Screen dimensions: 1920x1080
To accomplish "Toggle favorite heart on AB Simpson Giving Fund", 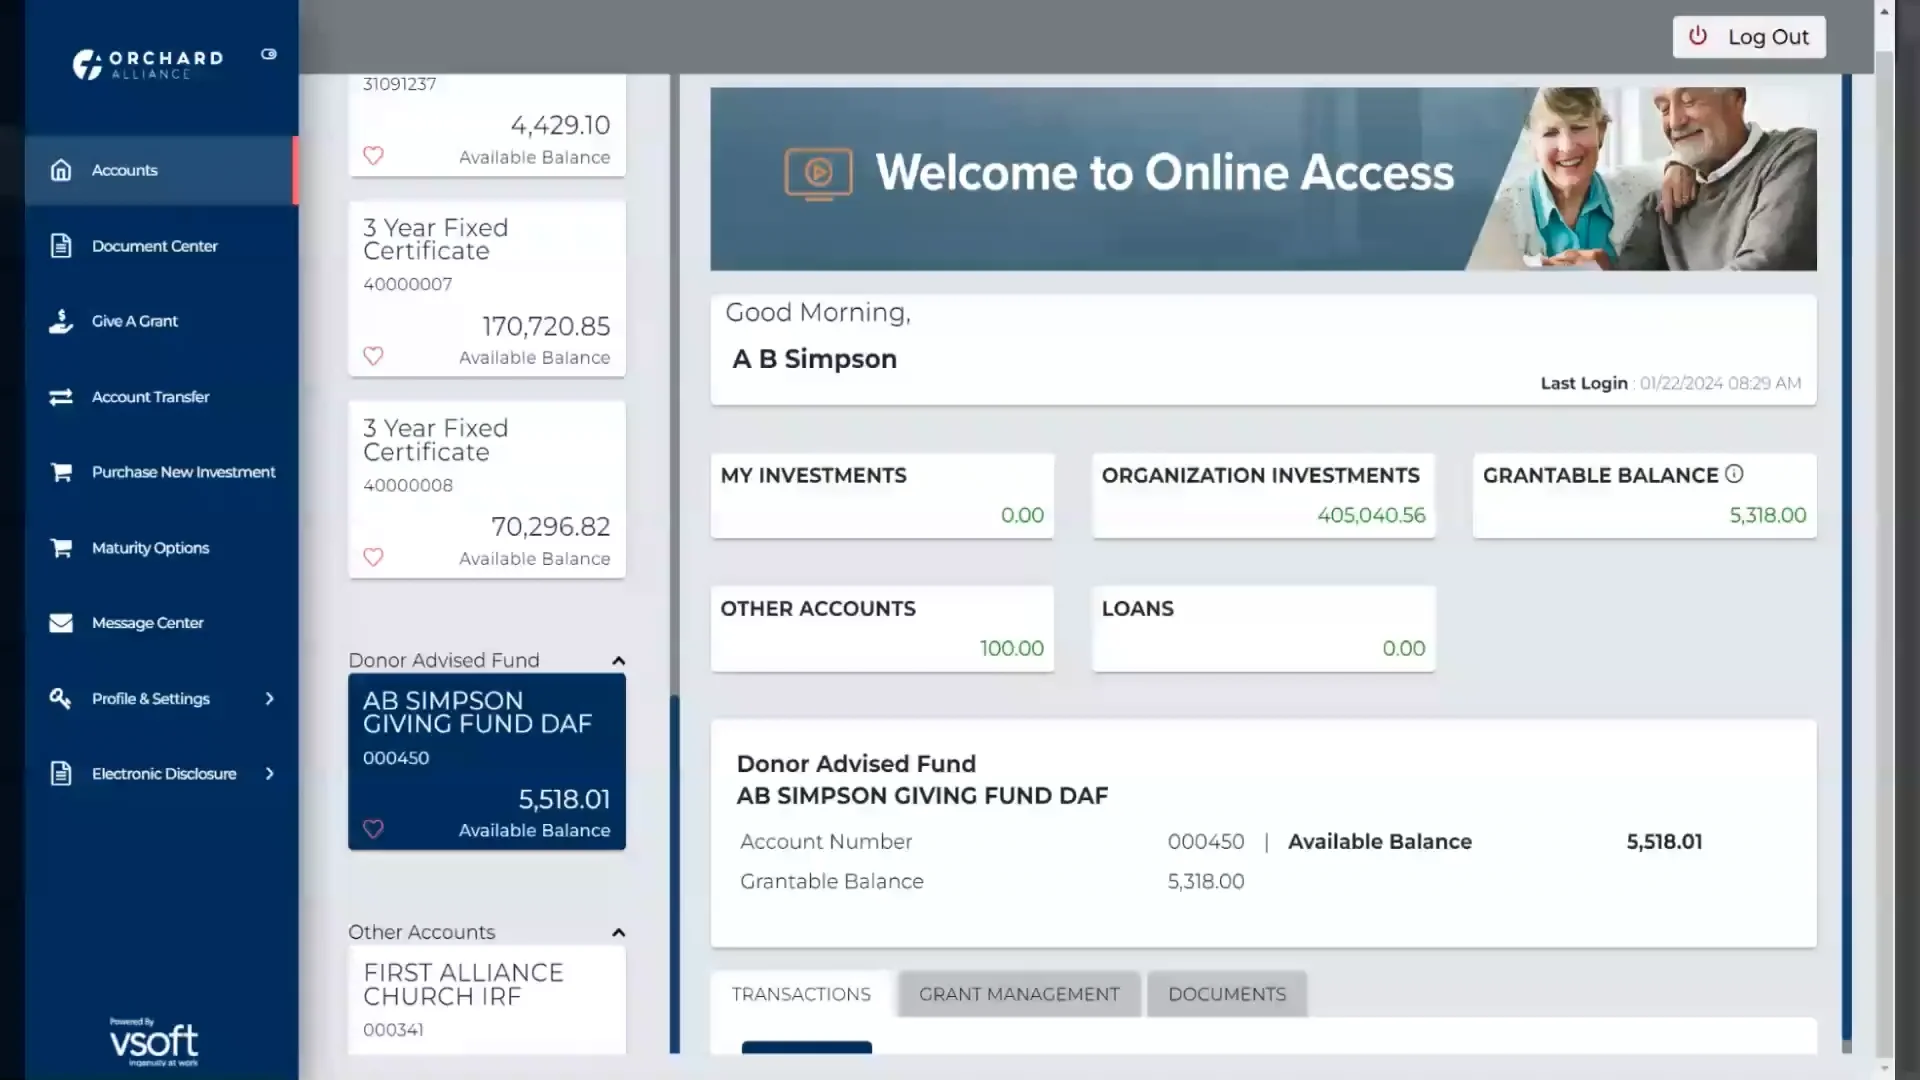I will pyautogui.click(x=373, y=829).
